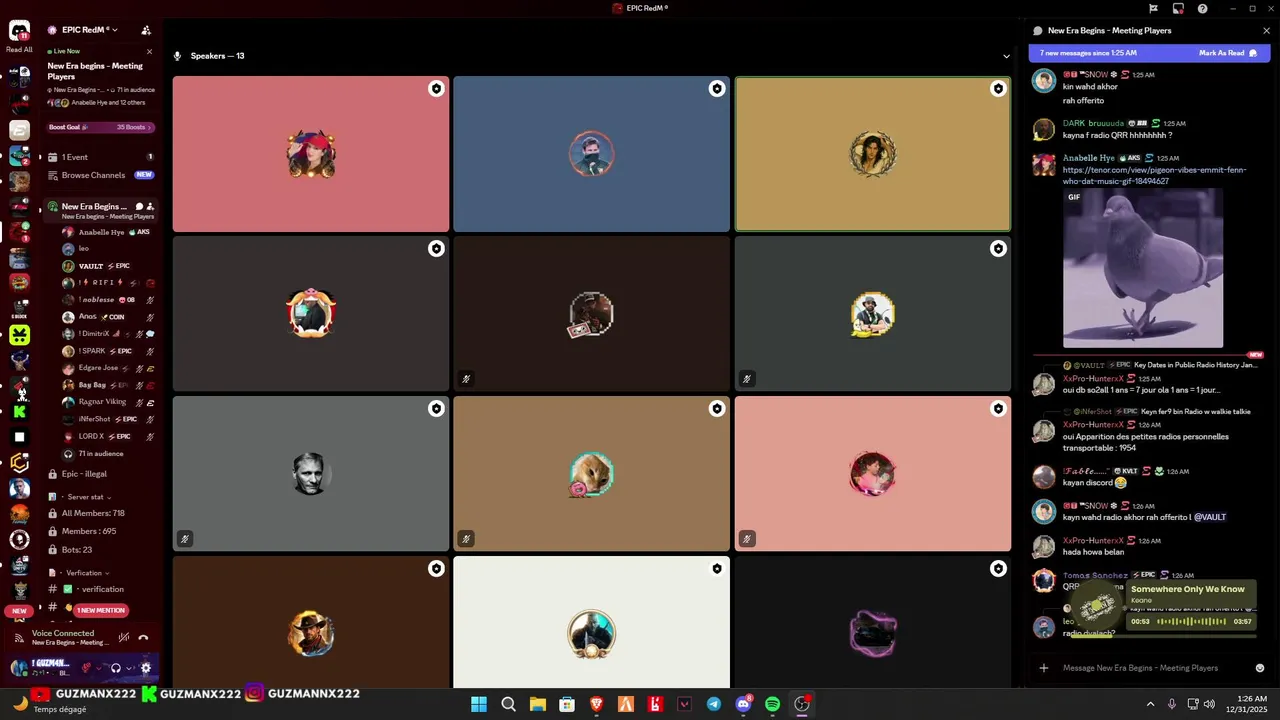The image size is (1280, 720).
Task: Click the @VAULT mention in SNOW's message
Action: tap(1209, 517)
